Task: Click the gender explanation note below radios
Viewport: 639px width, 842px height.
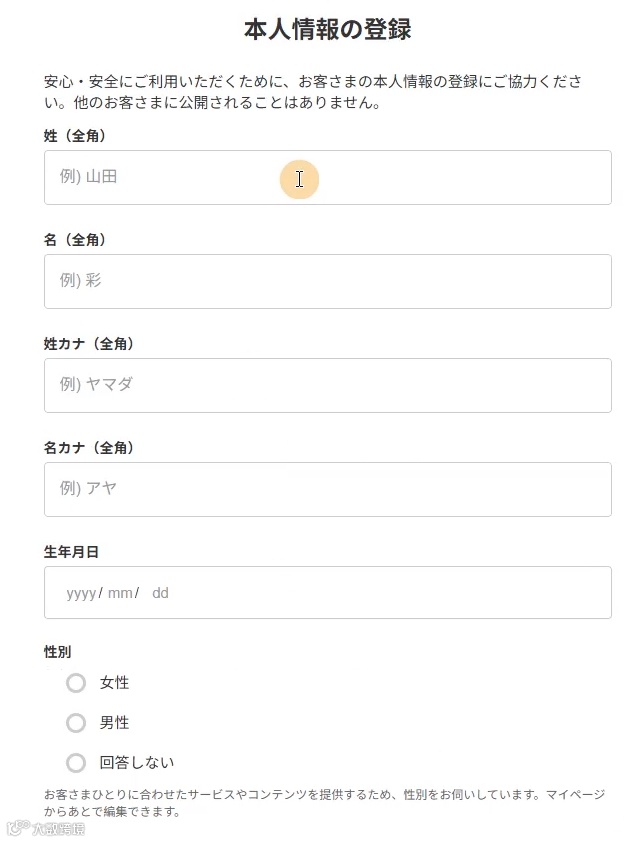Action: click(x=323, y=803)
